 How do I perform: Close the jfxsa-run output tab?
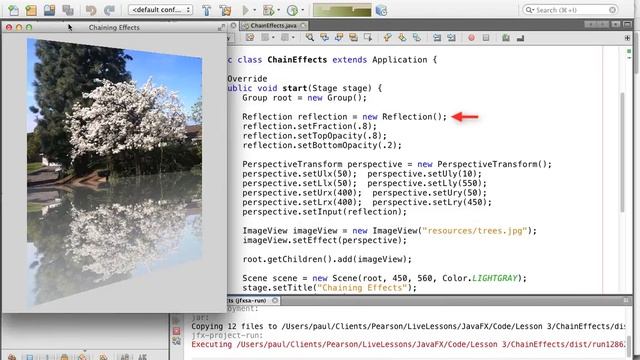click(x=275, y=300)
